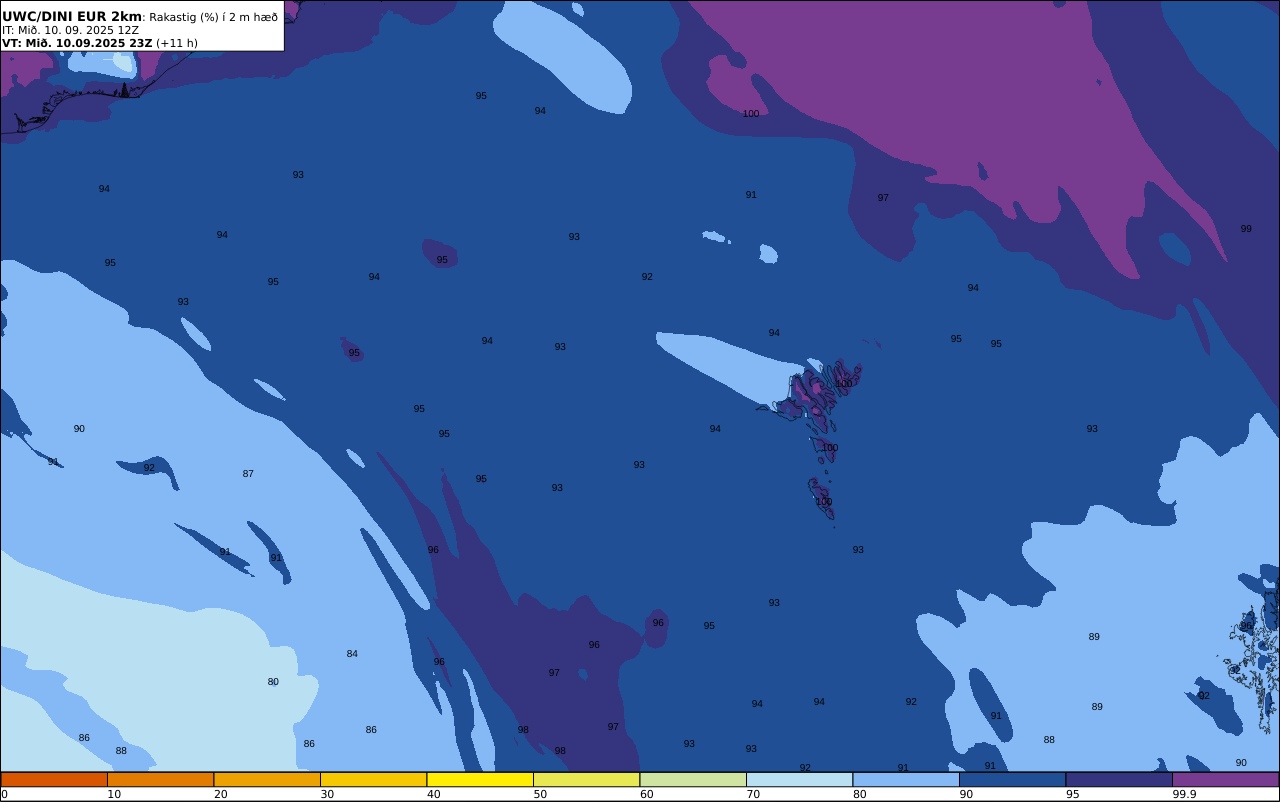The height and width of the screenshot is (802, 1280).
Task: Click the legend tick label '0'
Action: [x=4, y=794]
